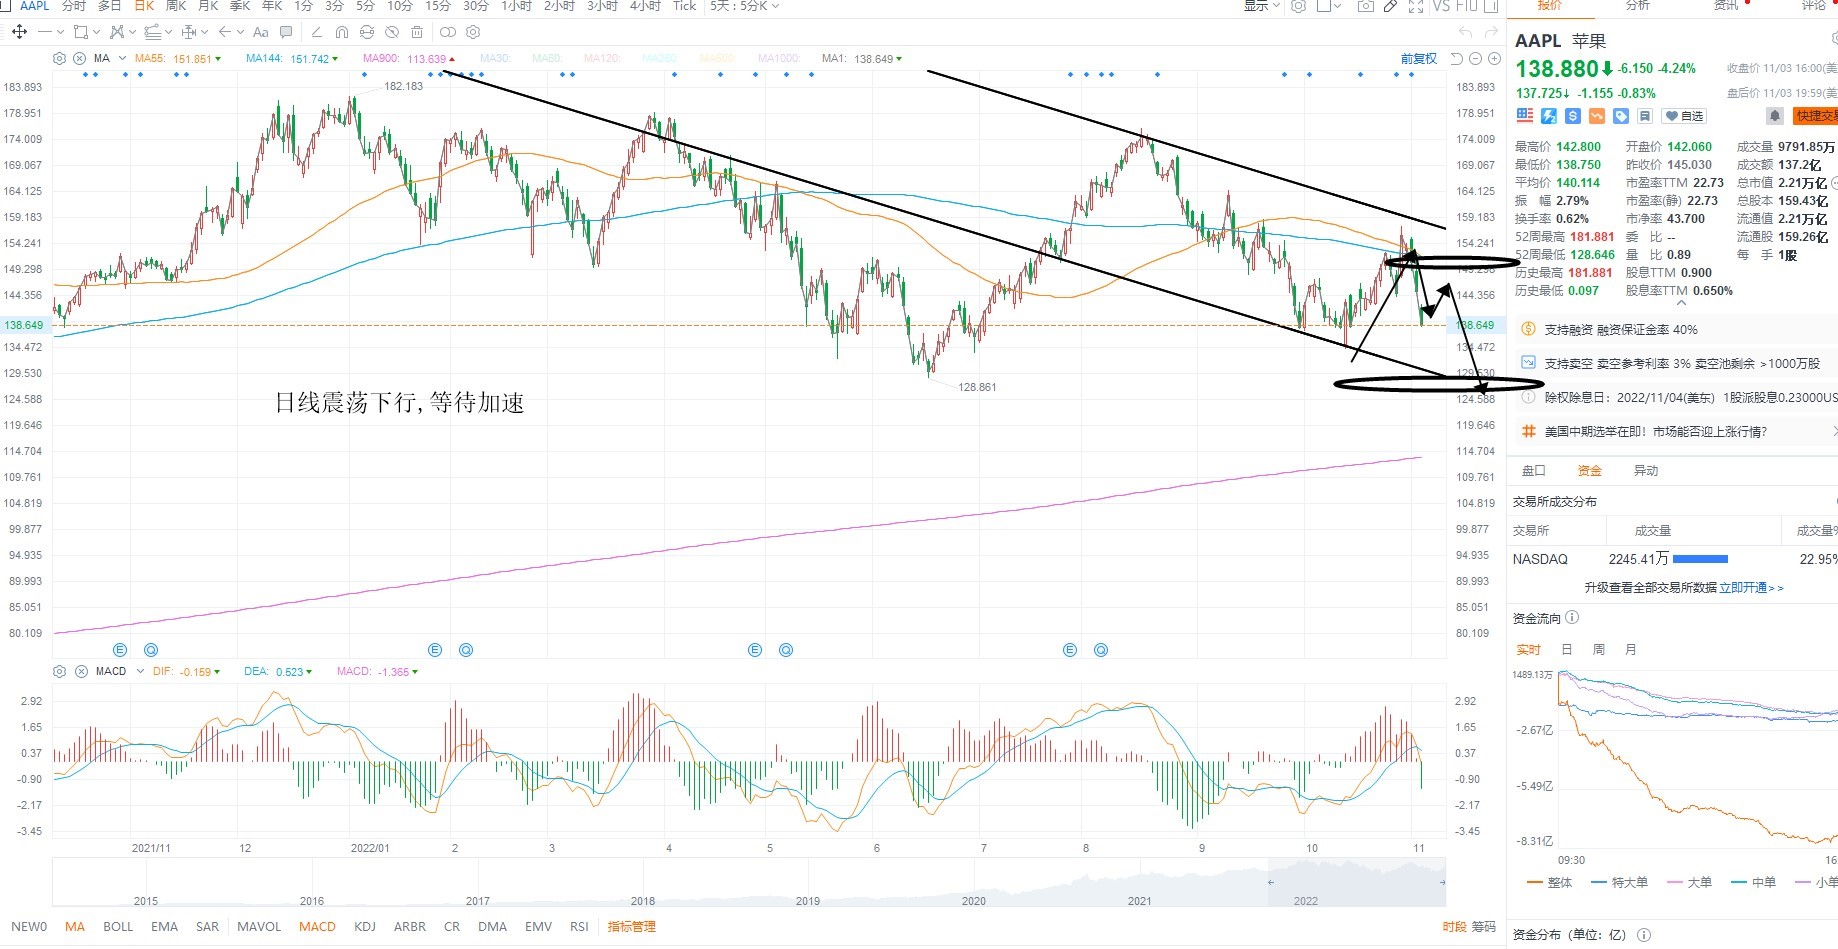This screenshot has width=1838, height=949.
Task: Click the 2018 area of timeline navigator
Action: click(643, 901)
